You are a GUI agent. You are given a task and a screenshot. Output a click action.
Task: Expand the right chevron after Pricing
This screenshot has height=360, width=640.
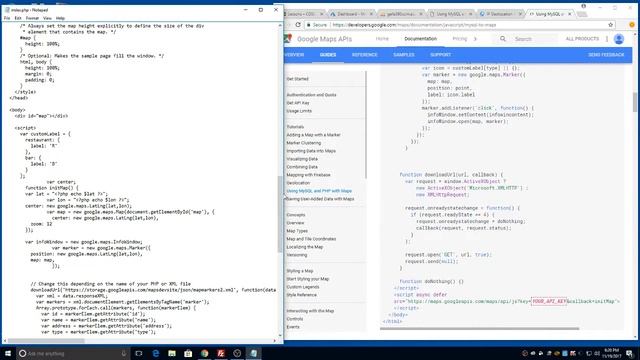pyautogui.click(x=475, y=39)
